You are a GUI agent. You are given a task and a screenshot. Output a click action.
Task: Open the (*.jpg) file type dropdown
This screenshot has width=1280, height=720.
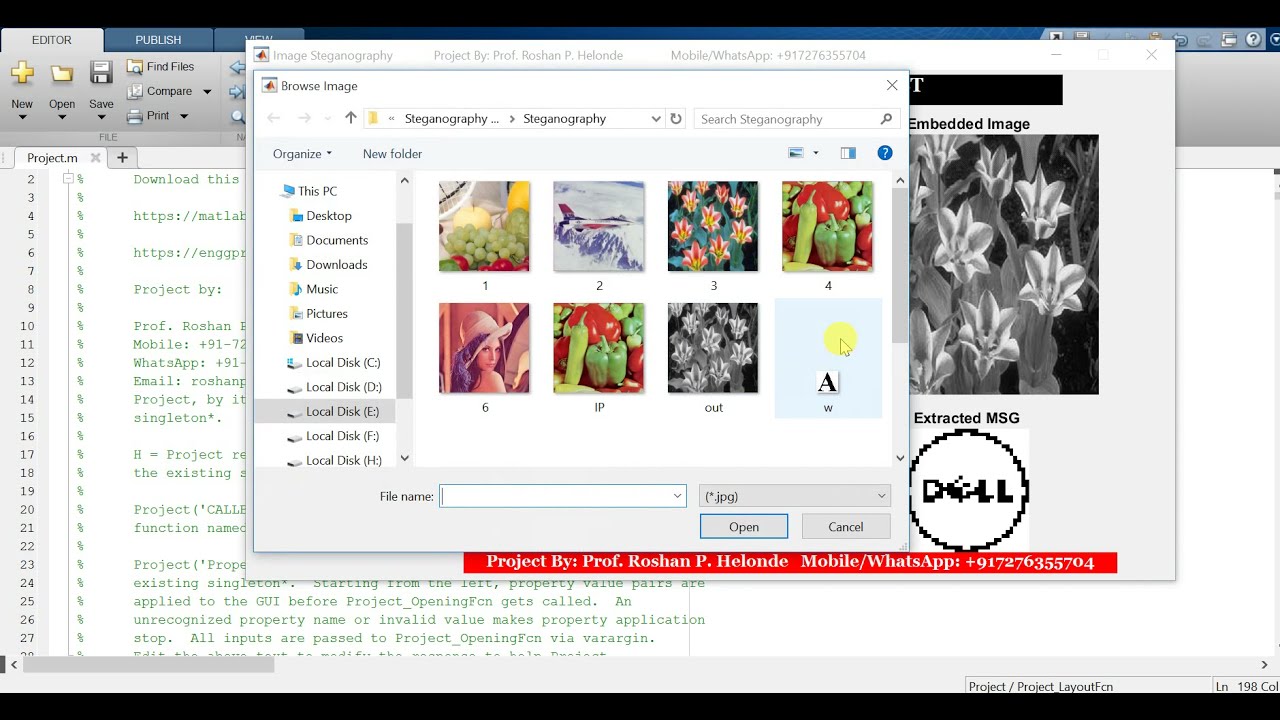click(795, 496)
